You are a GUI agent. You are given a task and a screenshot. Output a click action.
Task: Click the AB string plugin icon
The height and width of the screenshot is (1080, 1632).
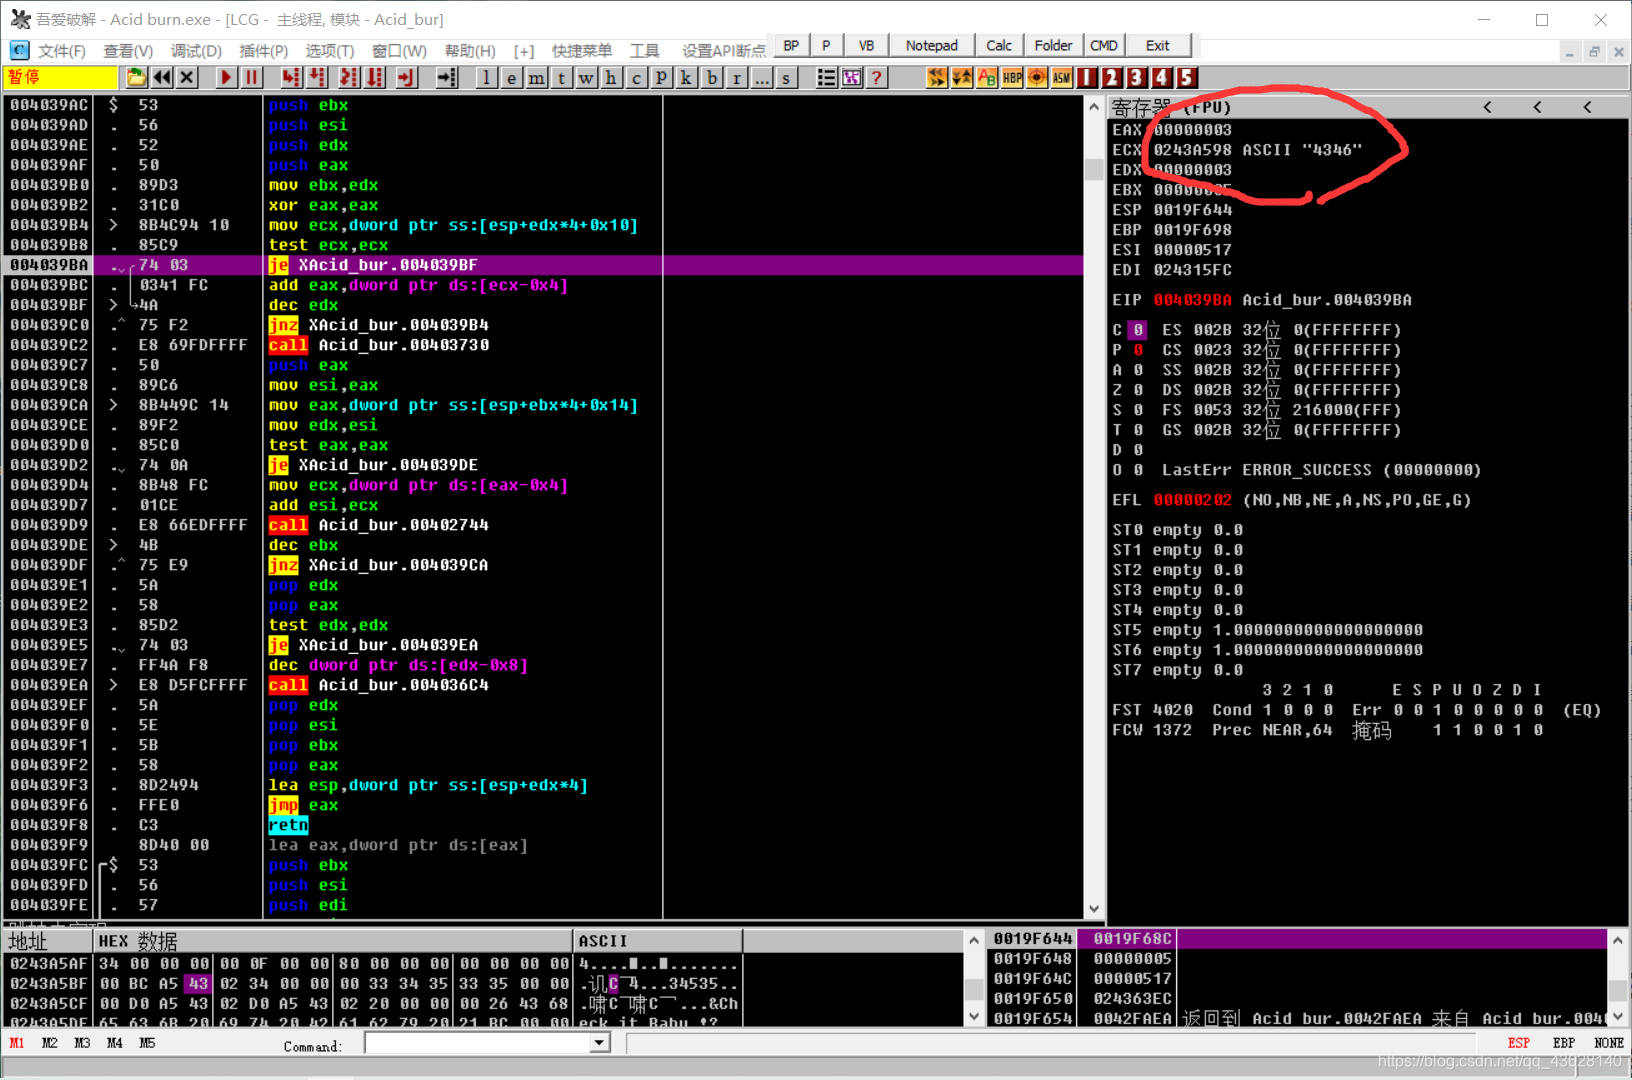pos(987,77)
